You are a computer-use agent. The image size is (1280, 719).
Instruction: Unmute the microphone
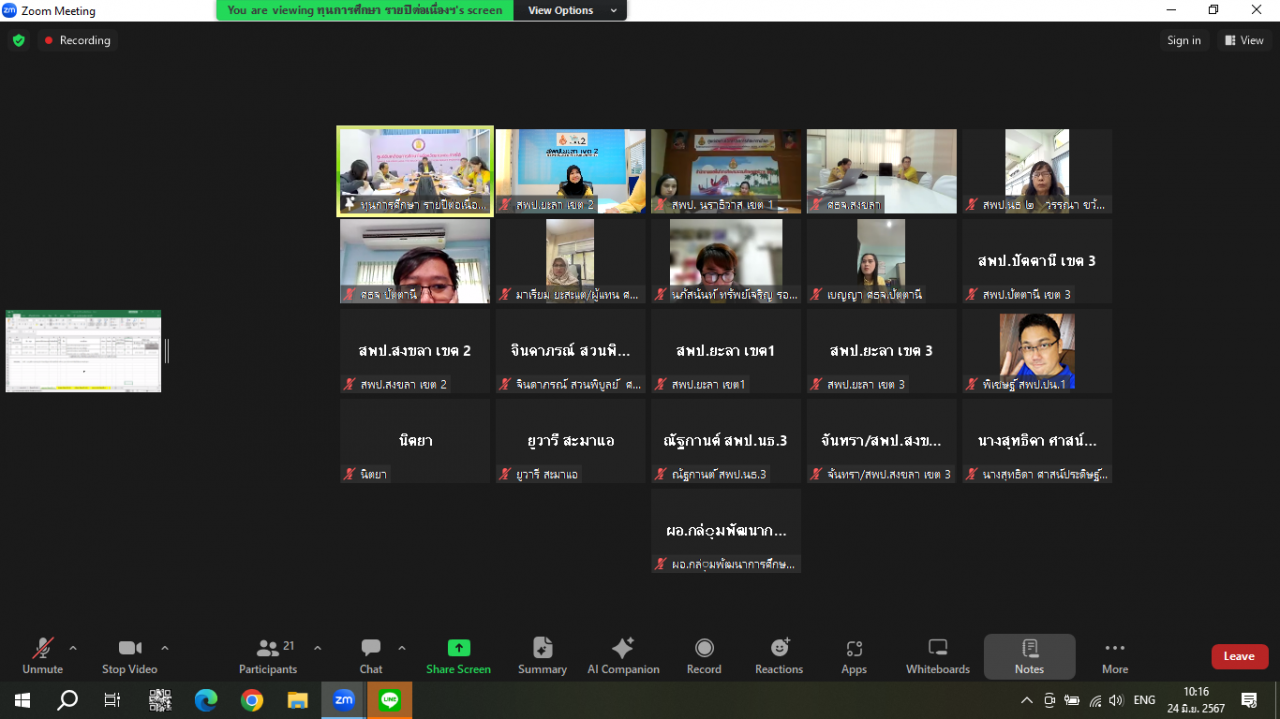point(42,656)
